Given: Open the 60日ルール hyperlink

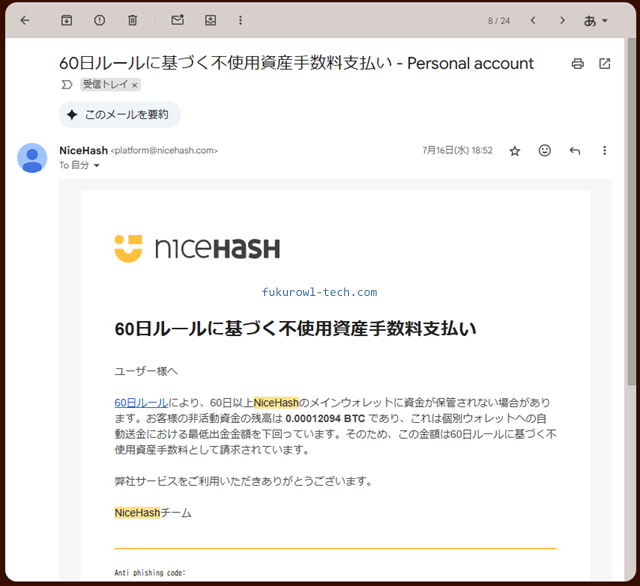Looking at the screenshot, I should tap(141, 403).
